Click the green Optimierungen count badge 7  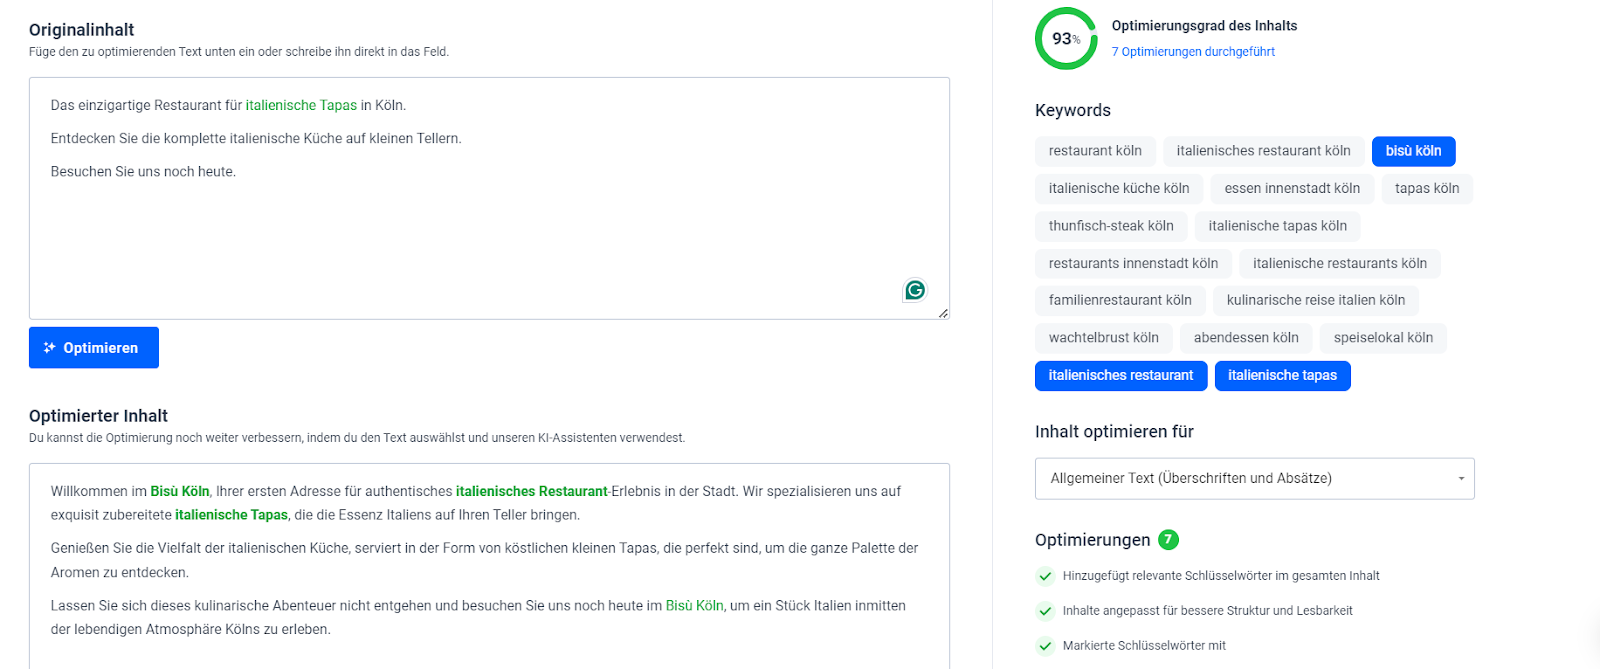coord(1168,540)
